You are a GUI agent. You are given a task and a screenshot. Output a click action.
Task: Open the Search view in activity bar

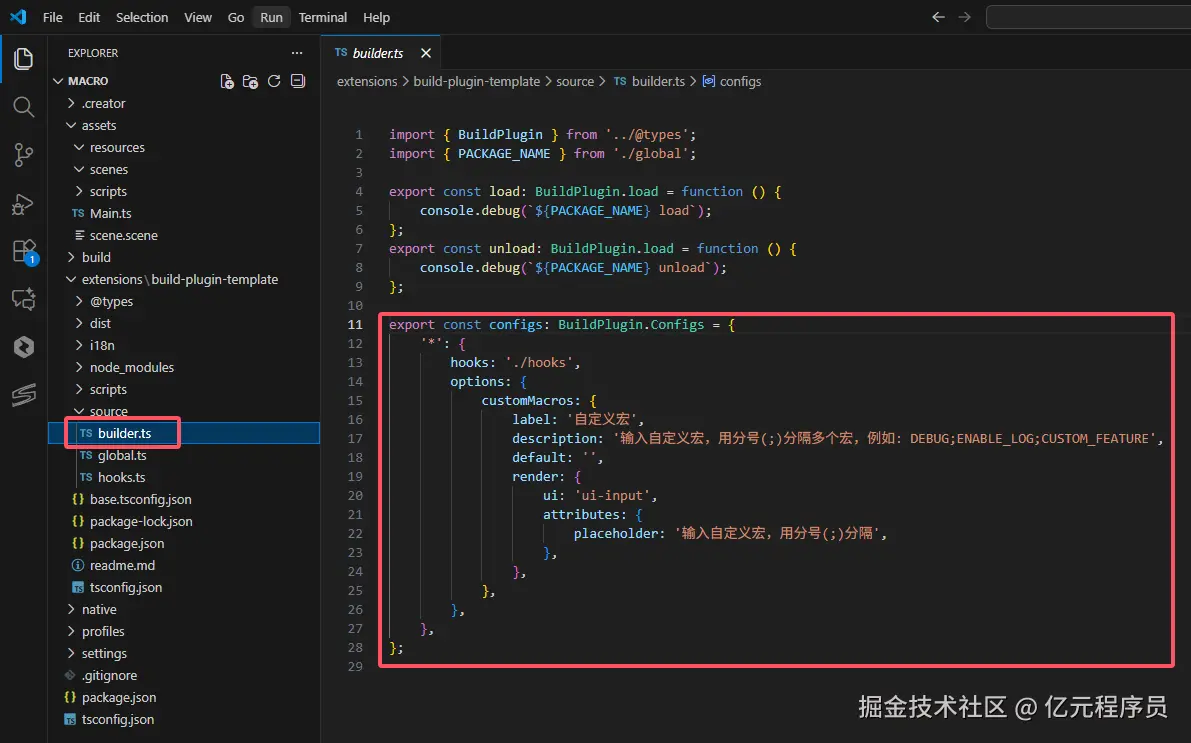[x=23, y=107]
